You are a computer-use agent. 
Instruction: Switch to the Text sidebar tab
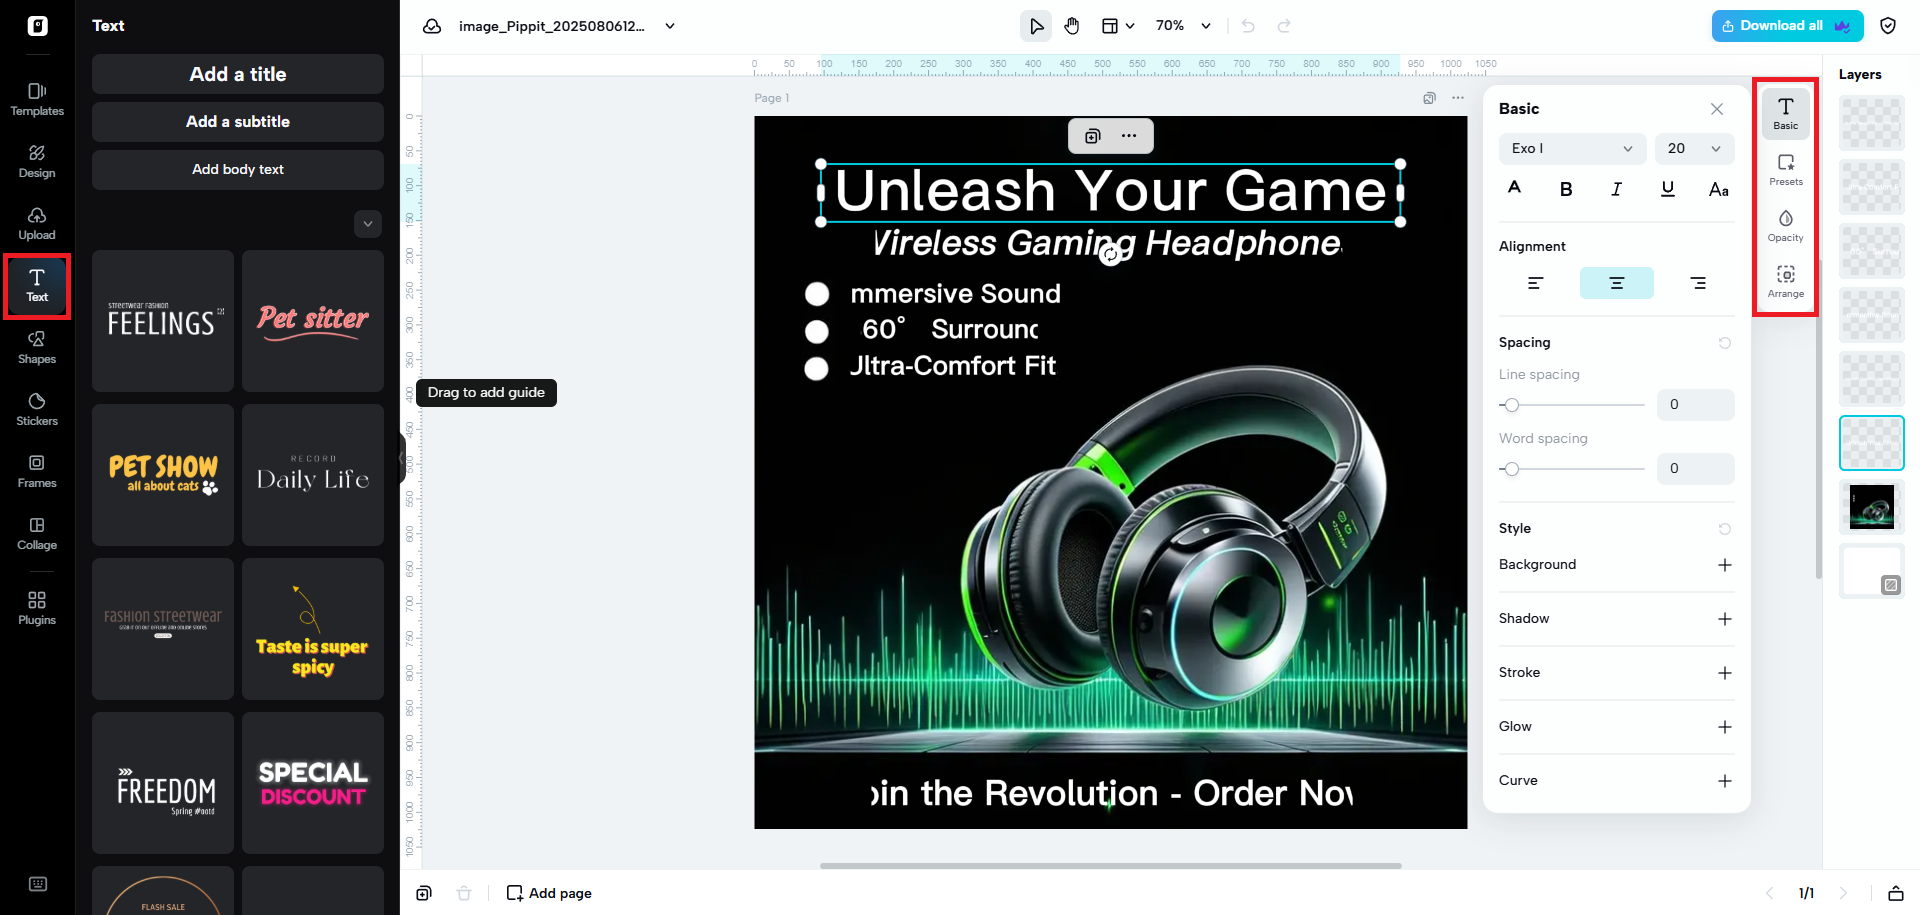[37, 285]
